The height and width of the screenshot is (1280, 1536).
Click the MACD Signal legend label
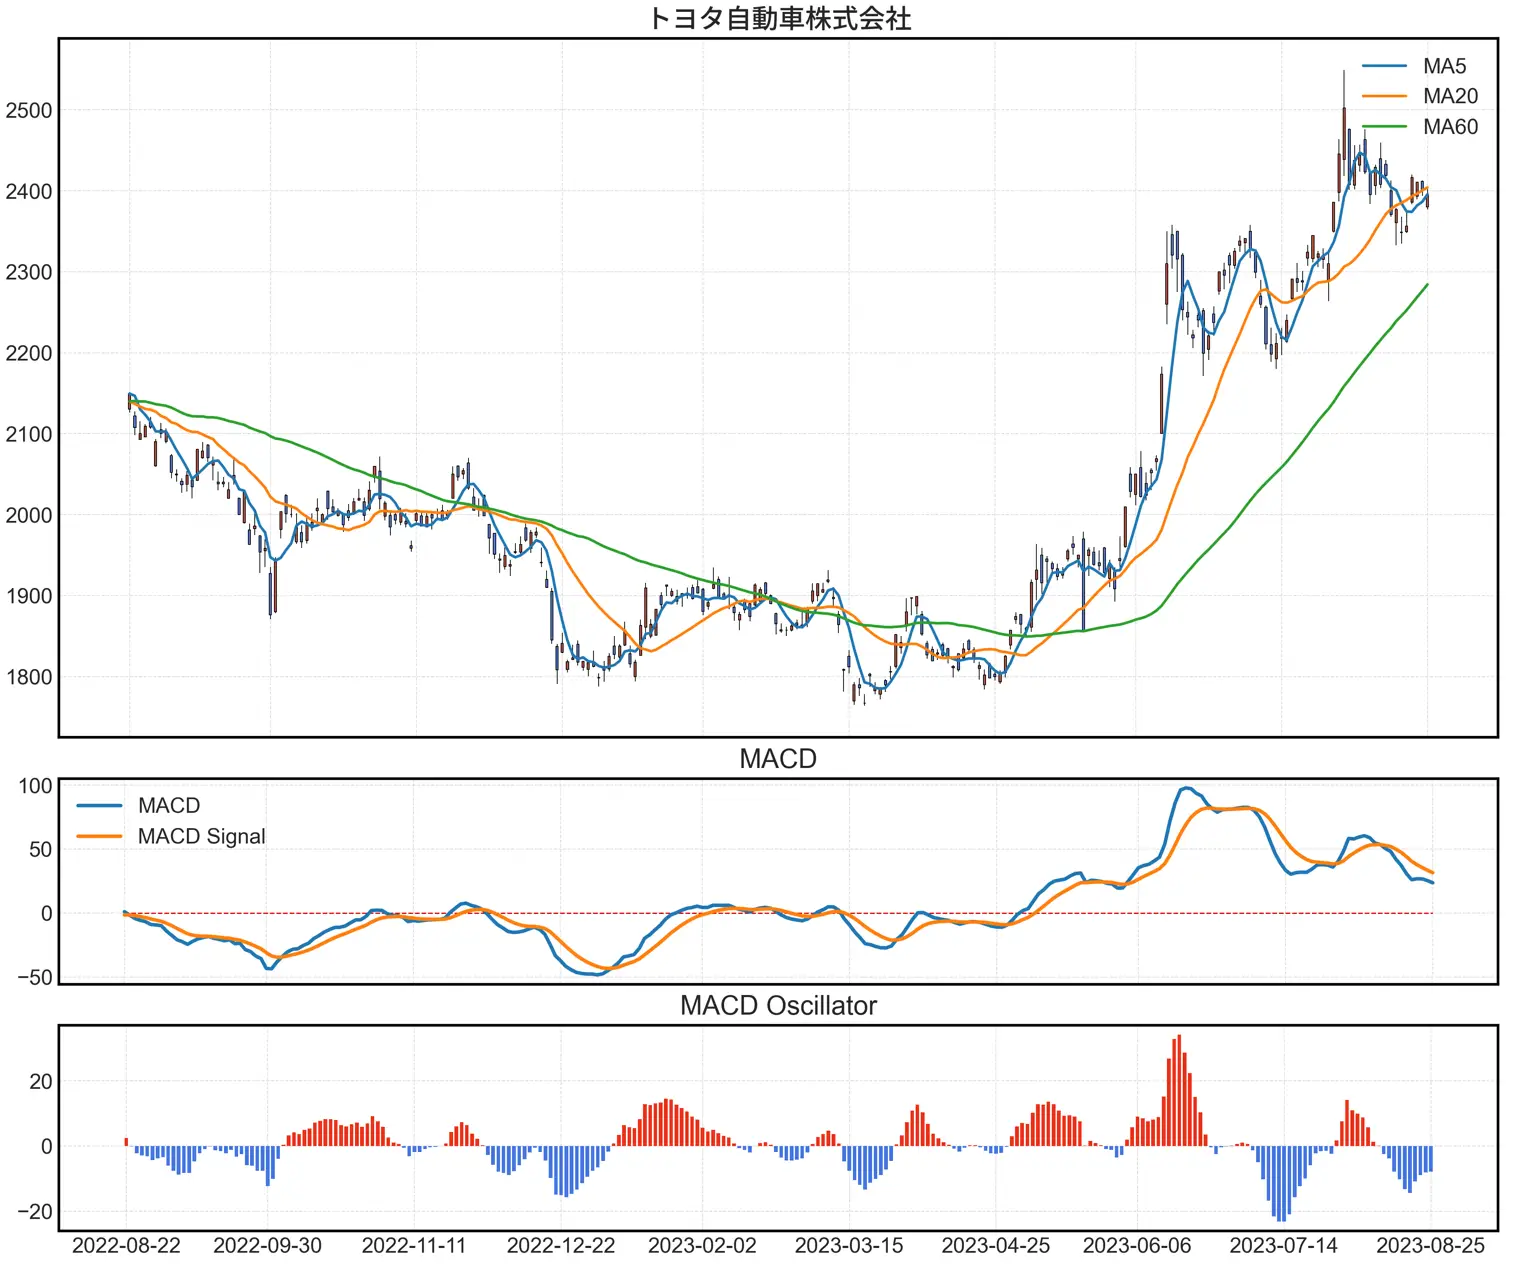pos(201,837)
